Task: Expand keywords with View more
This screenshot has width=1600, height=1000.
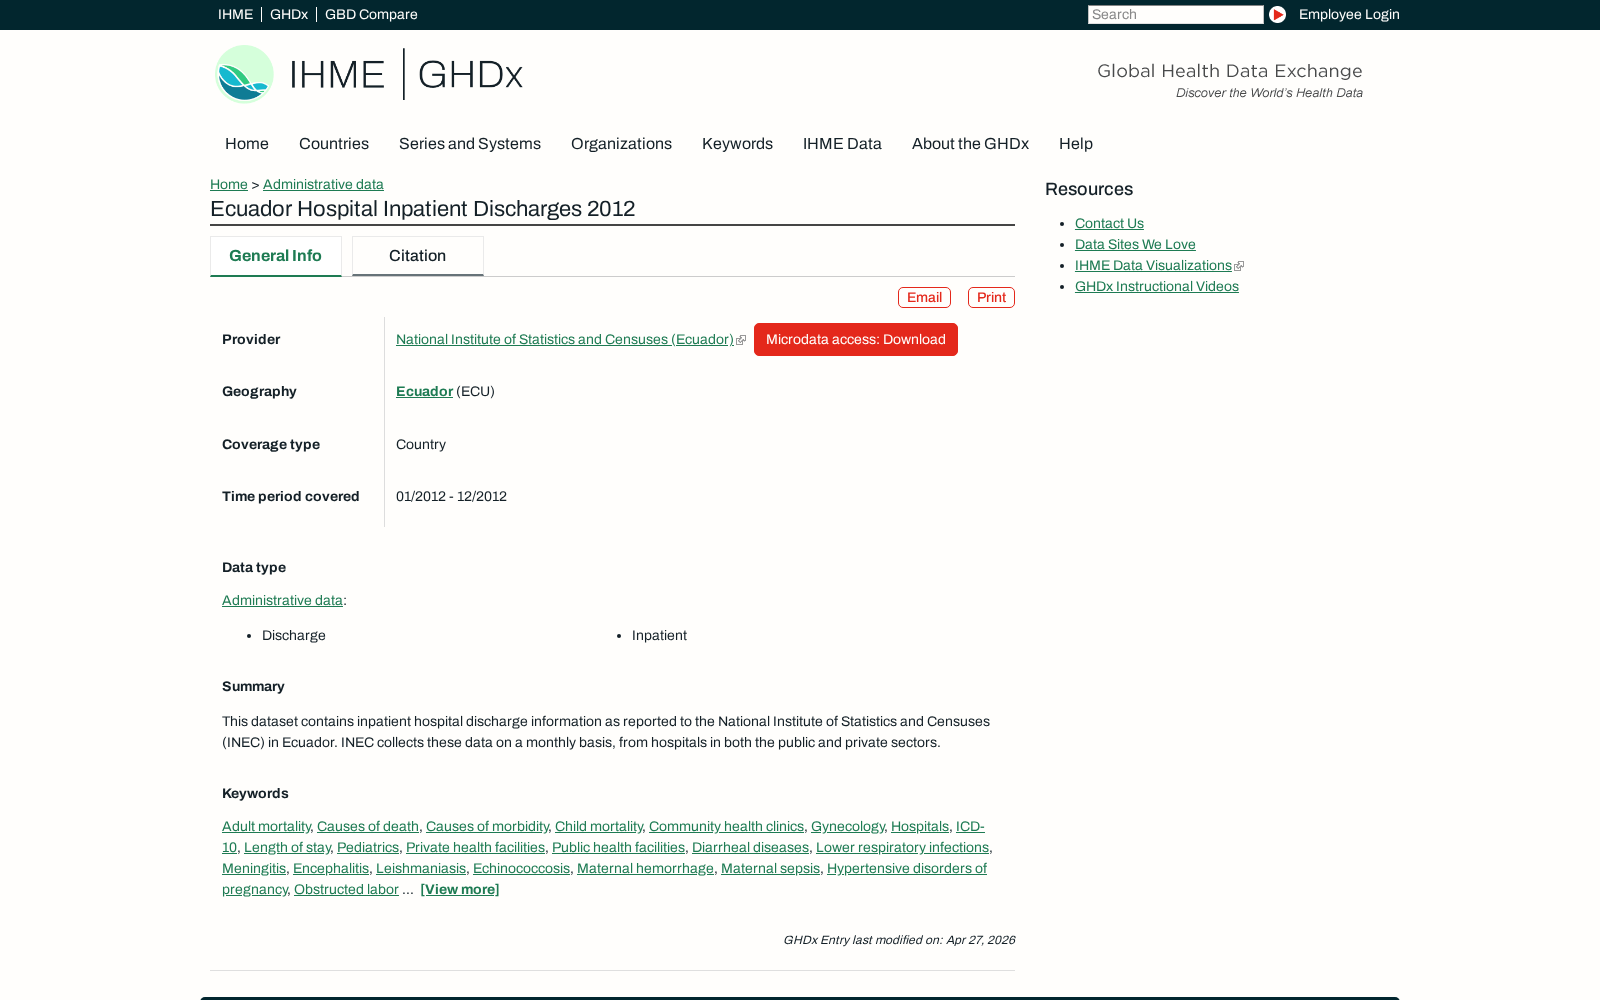Action: pos(460,890)
